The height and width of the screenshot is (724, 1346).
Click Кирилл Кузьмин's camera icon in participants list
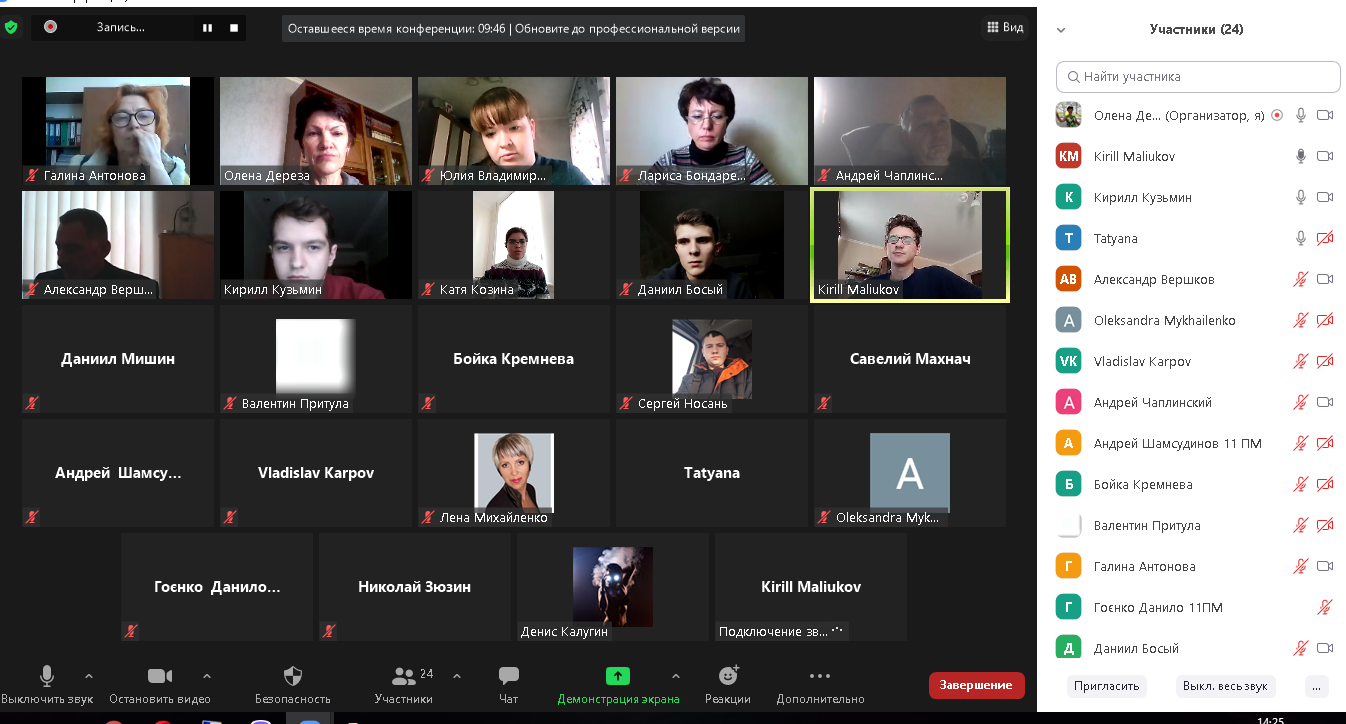click(x=1325, y=198)
